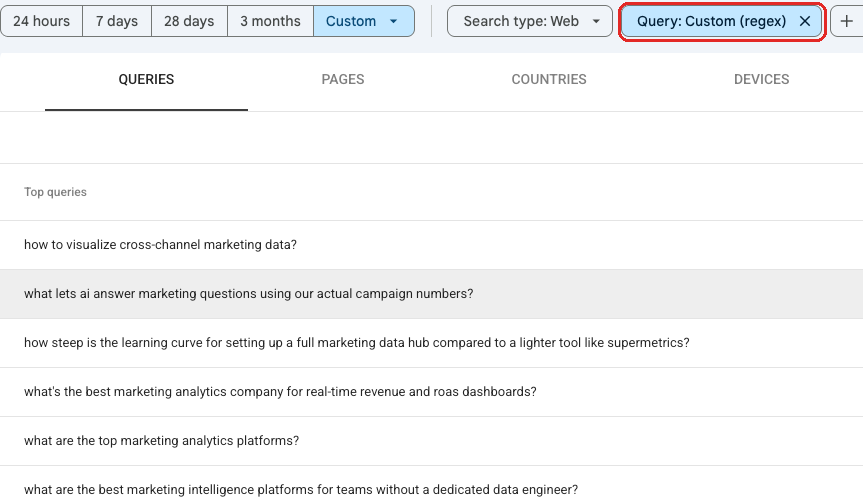Select the 3 months date range
Screen dimensions: 863x500
coord(270,21)
